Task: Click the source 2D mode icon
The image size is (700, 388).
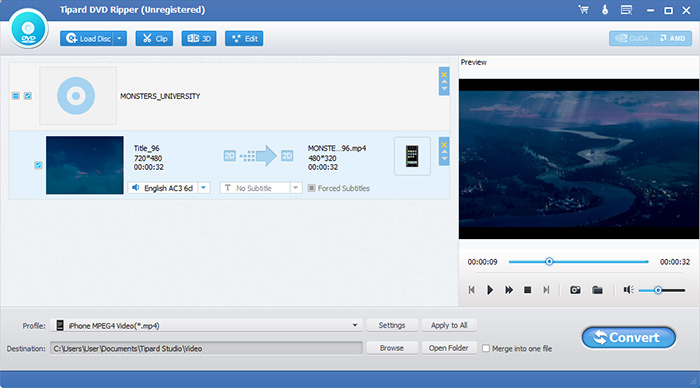Action: pos(229,156)
